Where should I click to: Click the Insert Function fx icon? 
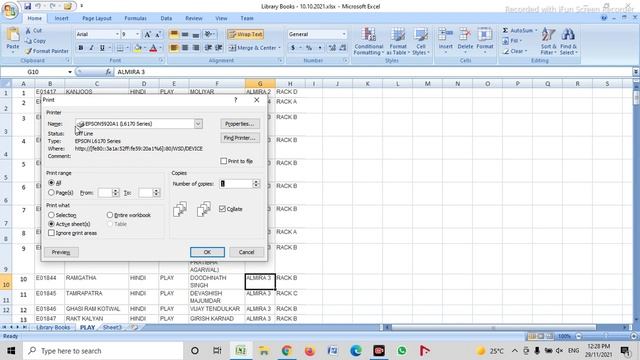pos(108,72)
